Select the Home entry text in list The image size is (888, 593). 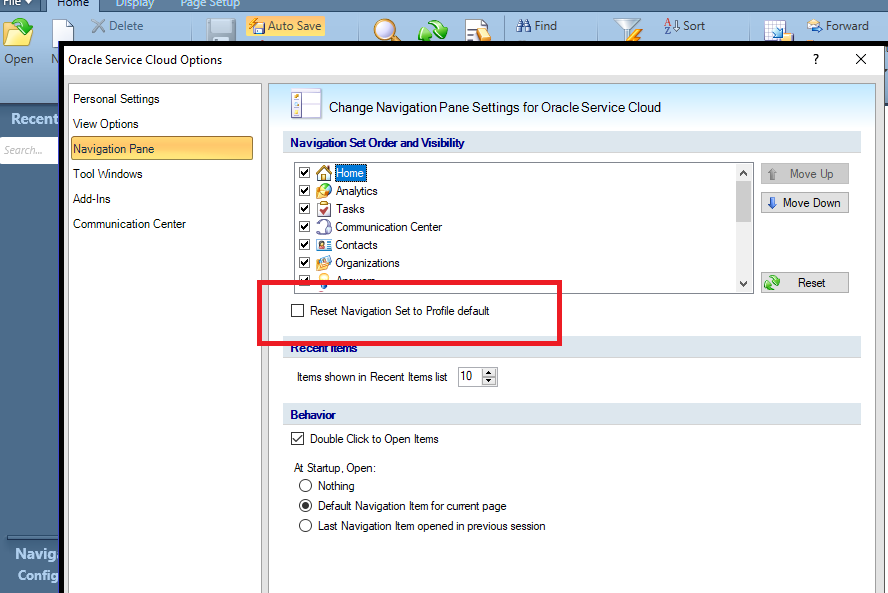pyautogui.click(x=351, y=173)
